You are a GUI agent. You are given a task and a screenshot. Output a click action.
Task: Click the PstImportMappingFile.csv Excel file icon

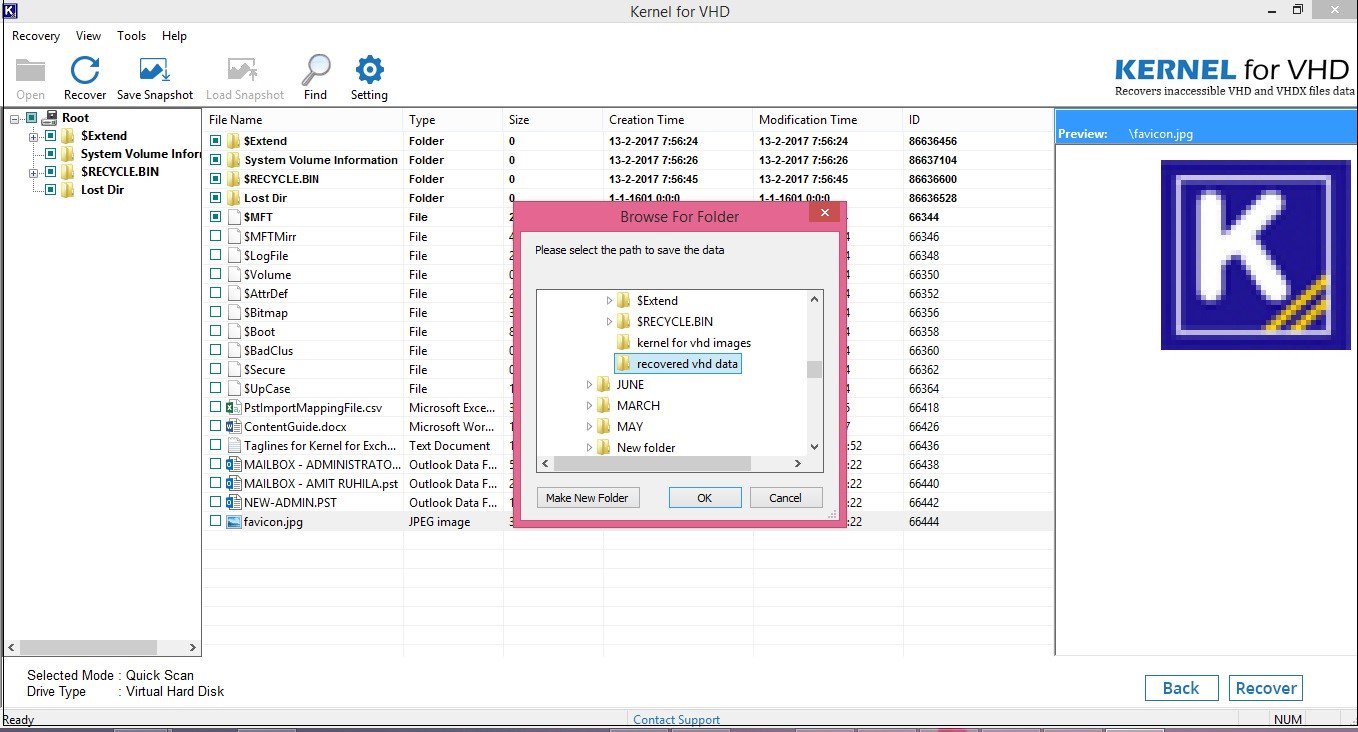pos(234,408)
